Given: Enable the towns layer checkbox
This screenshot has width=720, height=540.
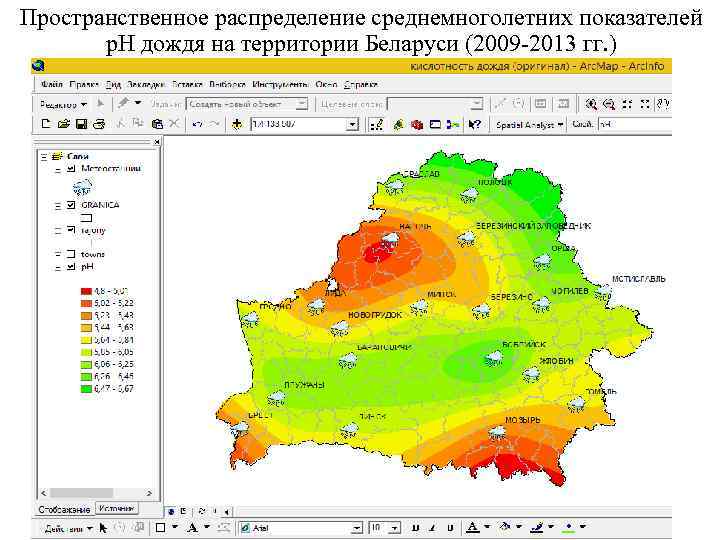Looking at the screenshot, I should [71, 254].
